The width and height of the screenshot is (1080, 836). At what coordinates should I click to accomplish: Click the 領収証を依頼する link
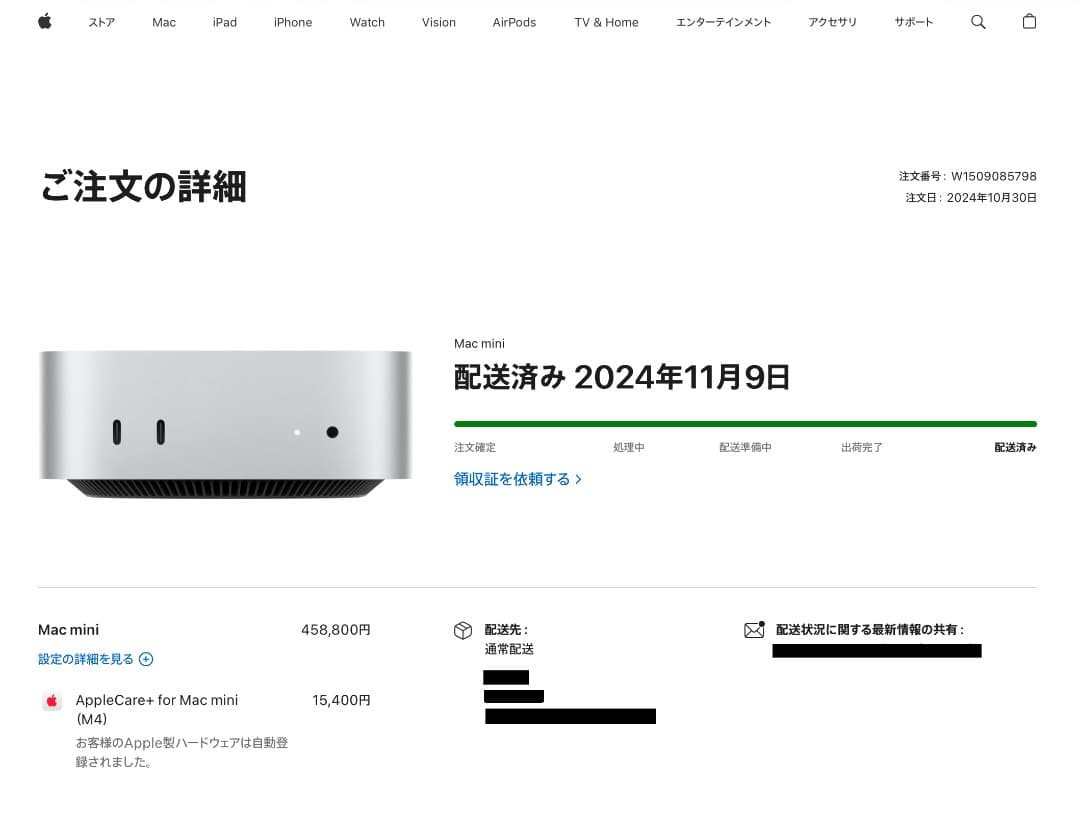click(512, 479)
